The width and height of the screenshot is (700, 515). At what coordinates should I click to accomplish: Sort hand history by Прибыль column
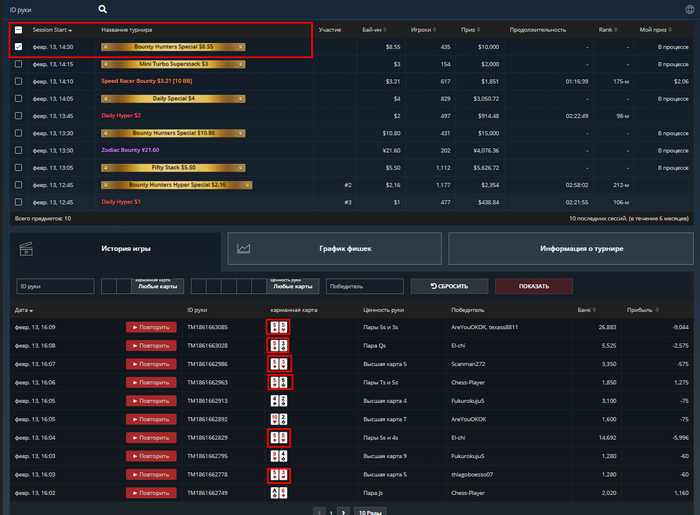(x=643, y=310)
